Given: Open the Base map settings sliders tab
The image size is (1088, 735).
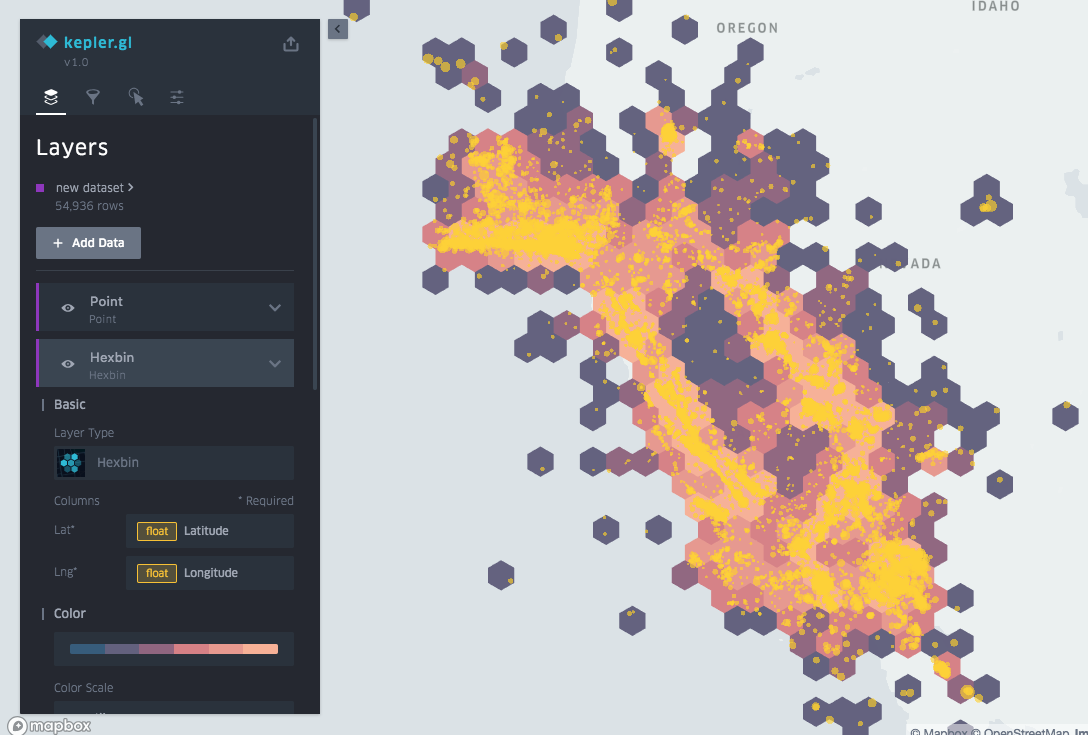Looking at the screenshot, I should tap(177, 97).
